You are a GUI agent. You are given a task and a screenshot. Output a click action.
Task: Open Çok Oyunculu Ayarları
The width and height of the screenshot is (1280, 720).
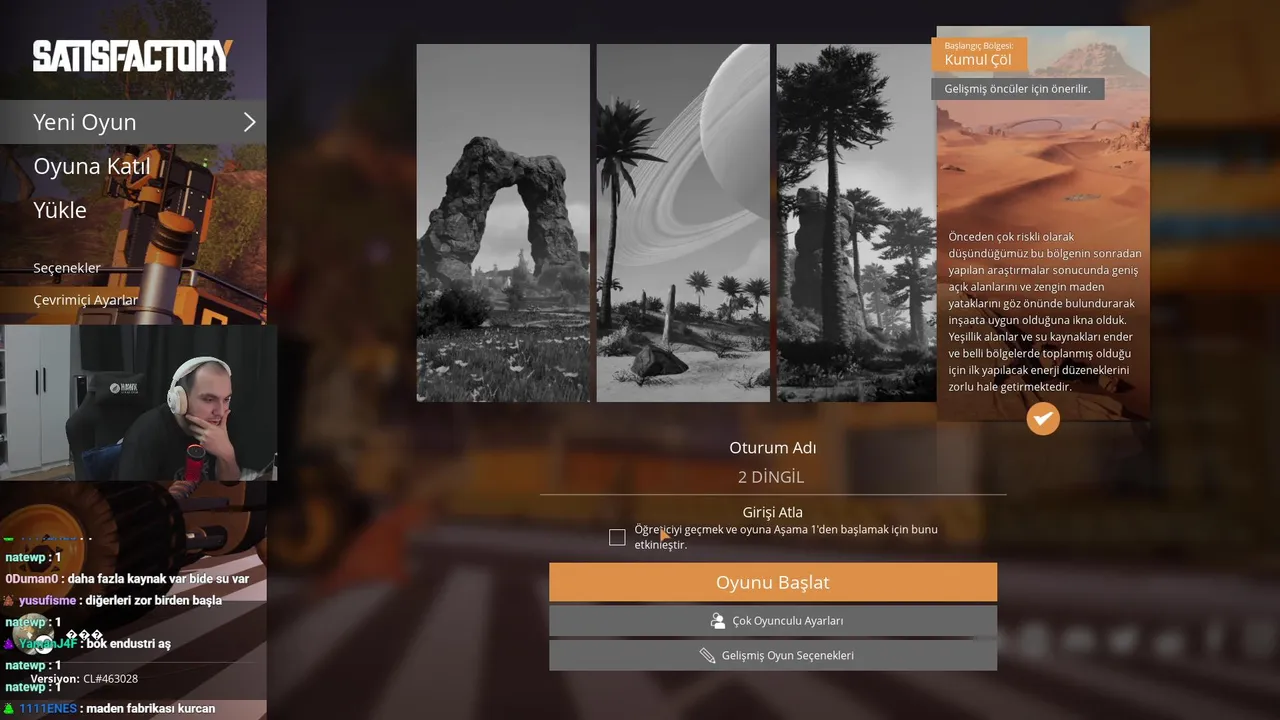[x=773, y=621]
